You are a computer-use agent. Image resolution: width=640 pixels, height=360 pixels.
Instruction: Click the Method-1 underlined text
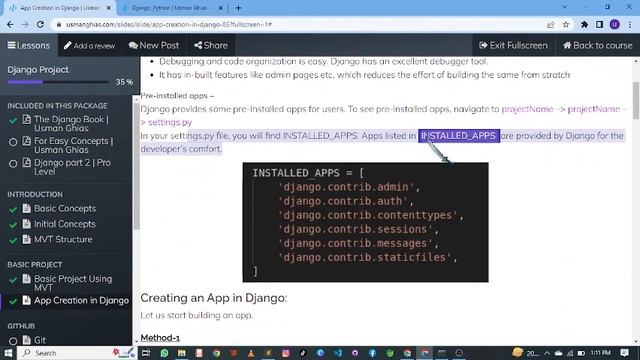160,338
